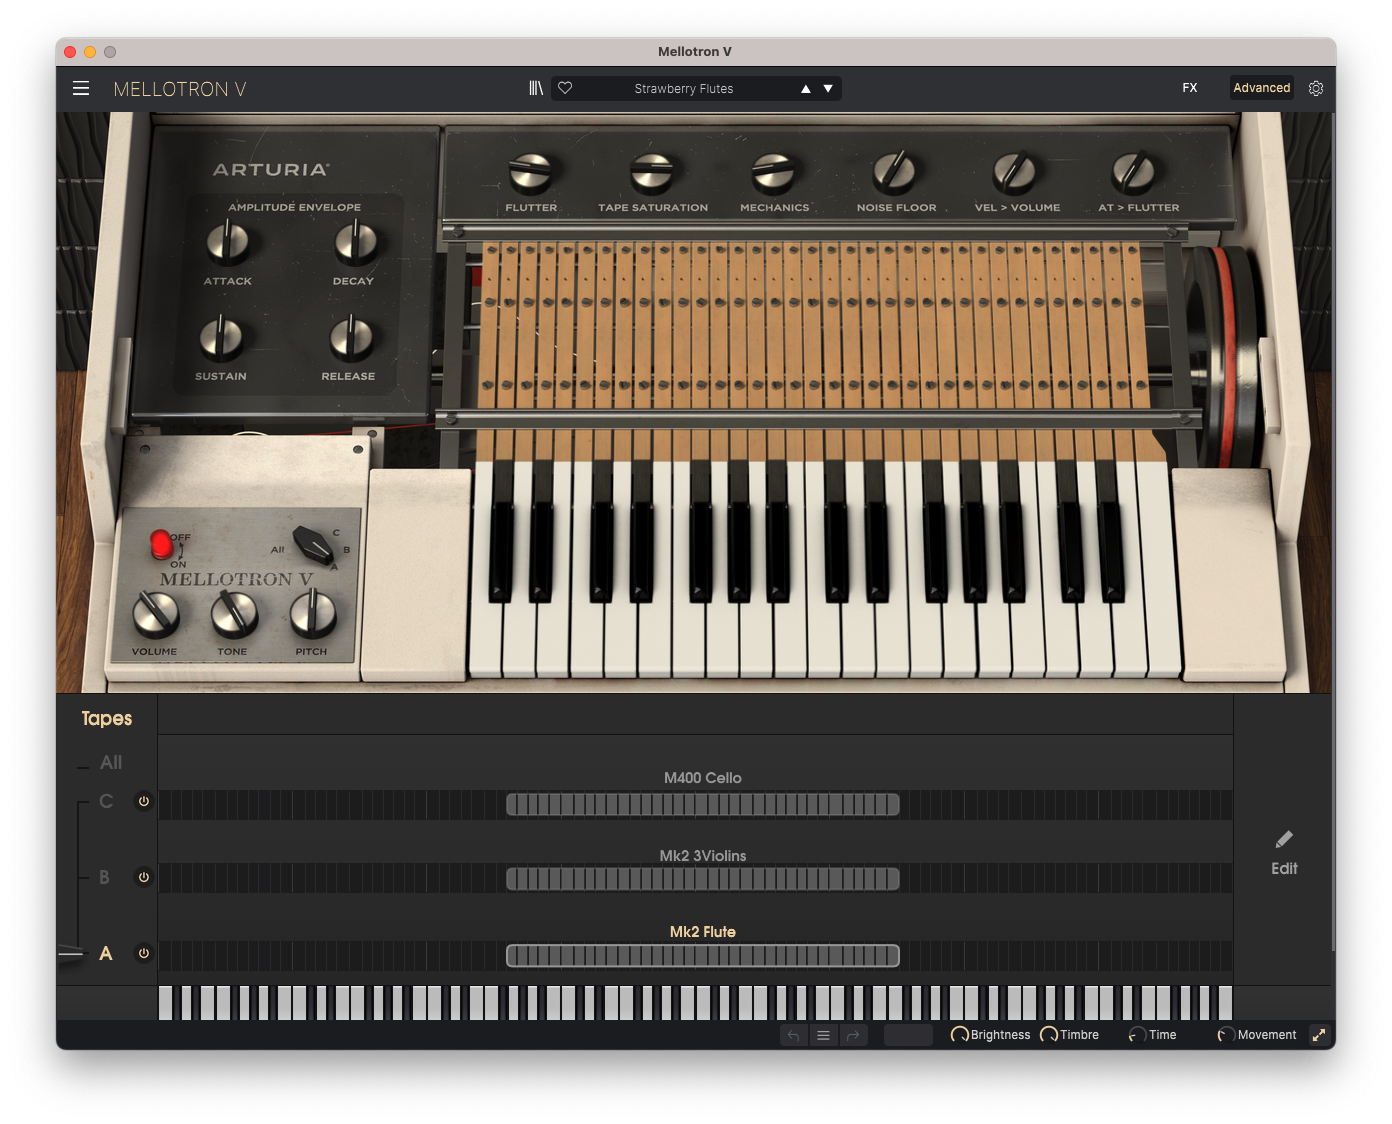Select All tapes label
The image size is (1392, 1124).
[111, 763]
